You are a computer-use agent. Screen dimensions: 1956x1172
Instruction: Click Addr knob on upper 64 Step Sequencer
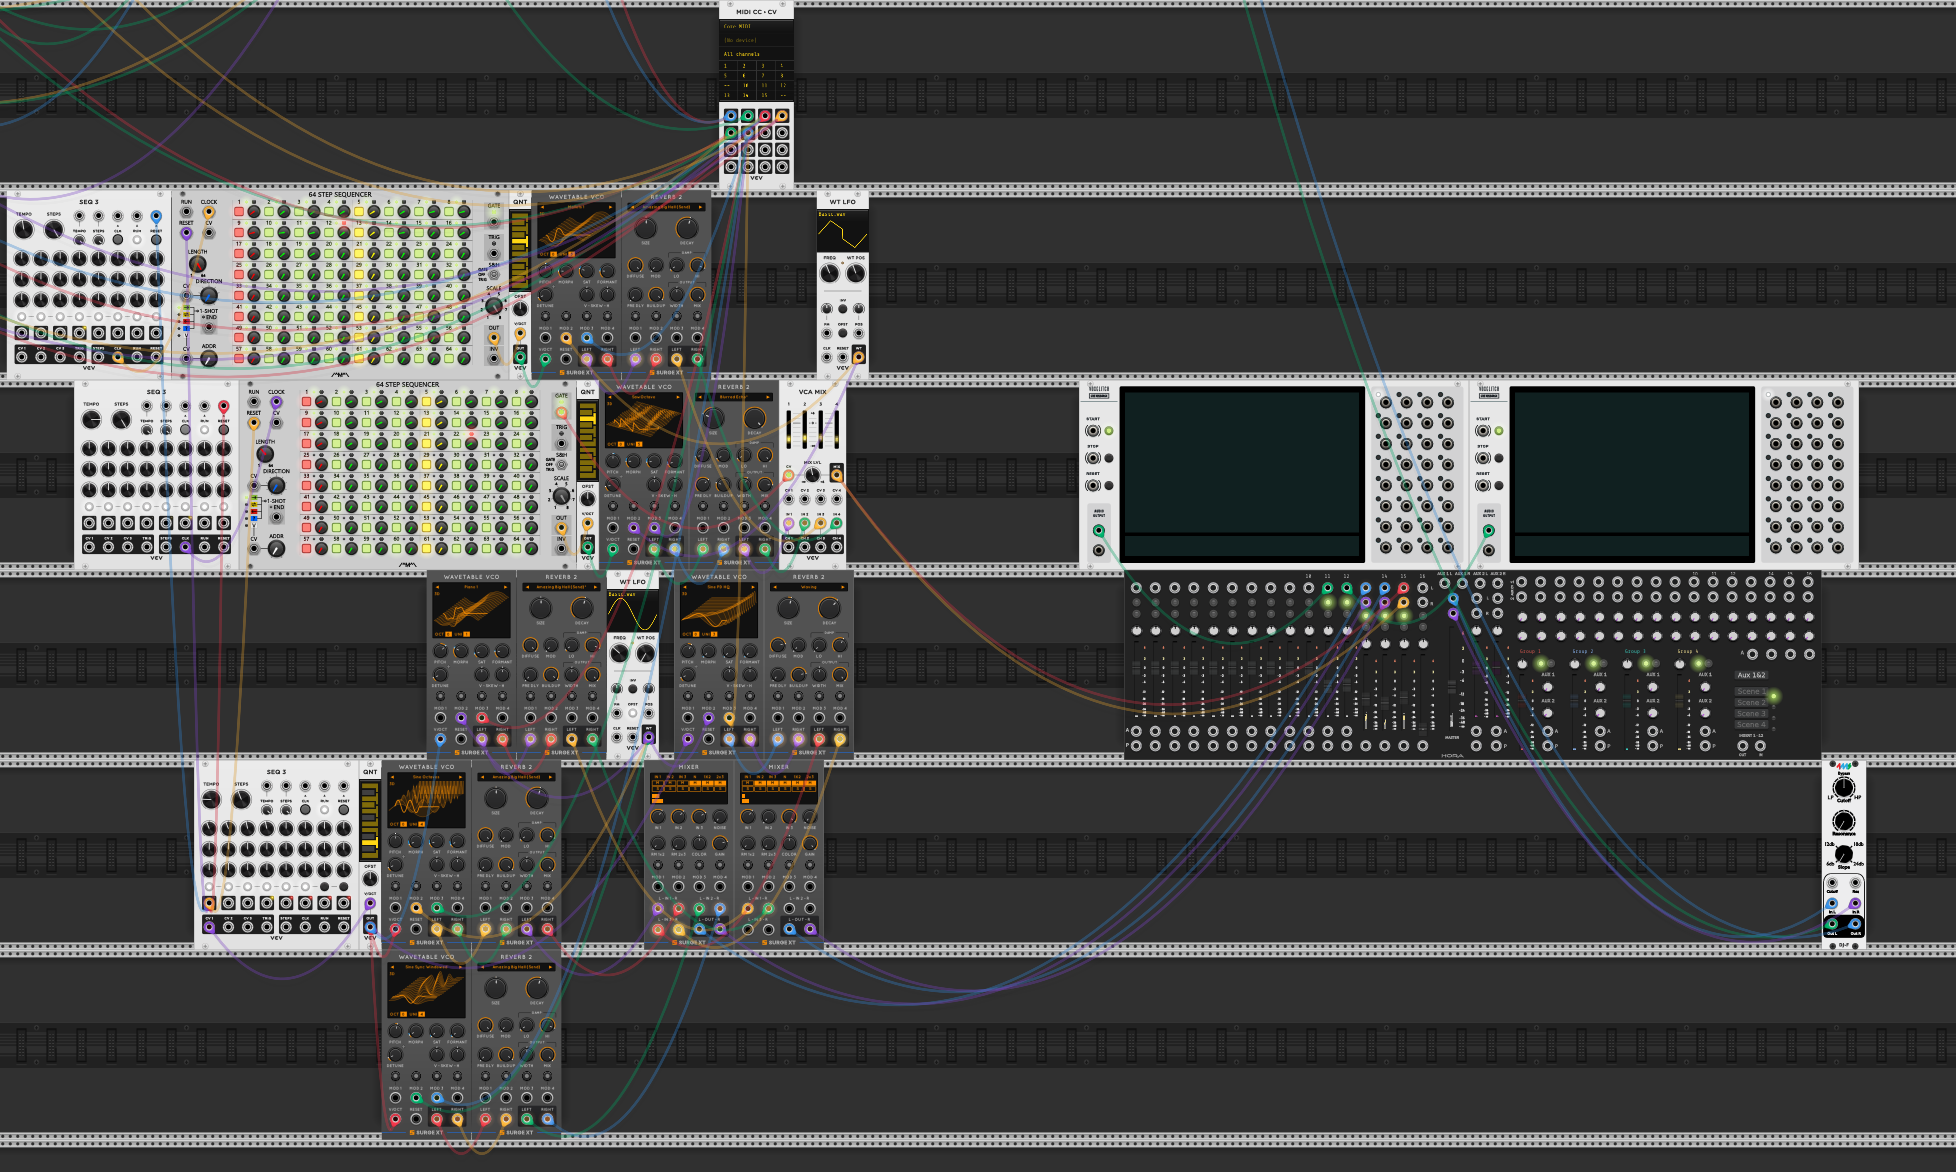[209, 358]
